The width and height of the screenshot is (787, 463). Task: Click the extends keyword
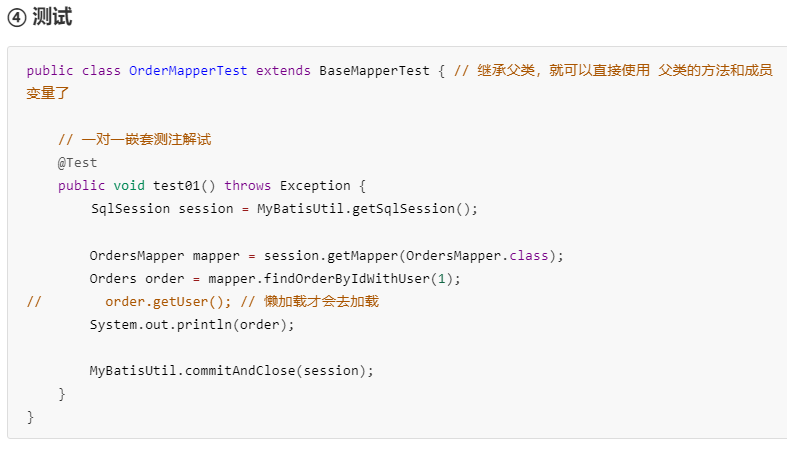(x=283, y=71)
